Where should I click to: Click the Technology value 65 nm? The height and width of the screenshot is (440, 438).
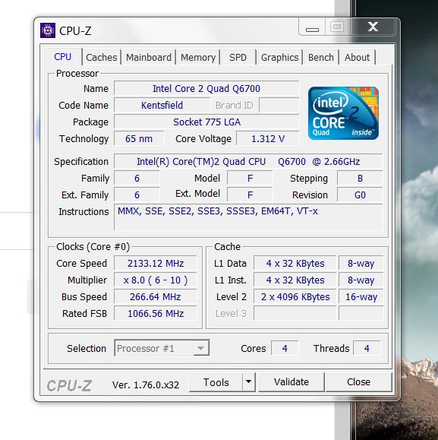point(139,139)
